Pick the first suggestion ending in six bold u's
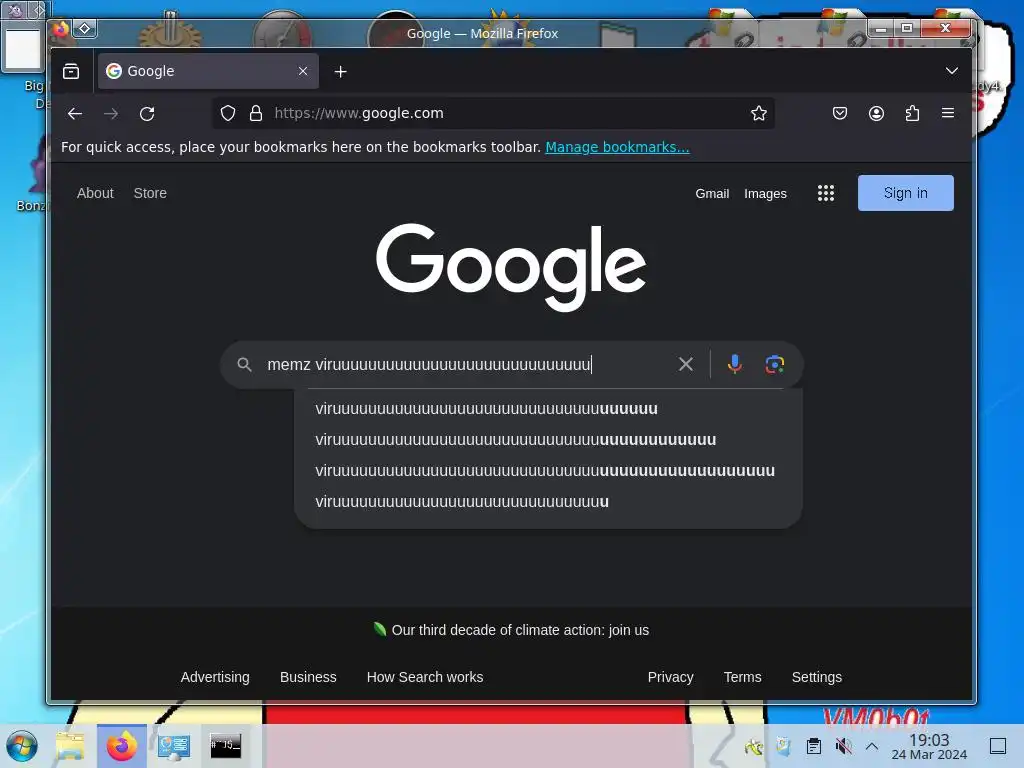The height and width of the screenshot is (768, 1024). click(548, 409)
